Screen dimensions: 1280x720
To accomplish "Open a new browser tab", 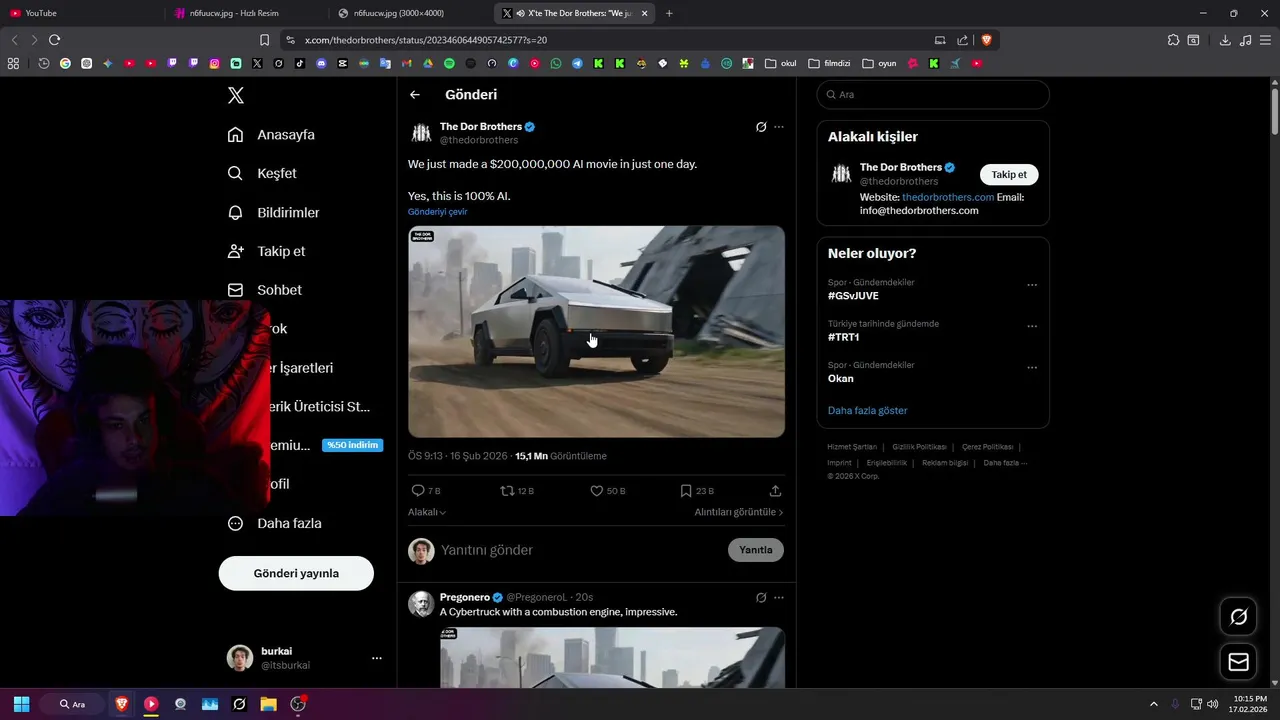I will 669,13.
